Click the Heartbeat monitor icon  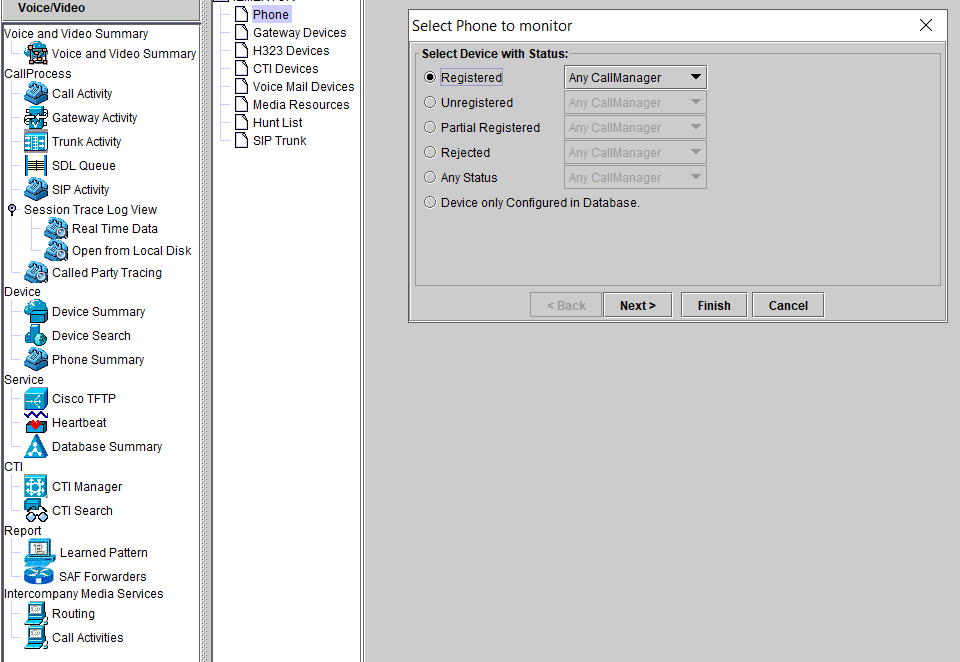[x=36, y=422]
